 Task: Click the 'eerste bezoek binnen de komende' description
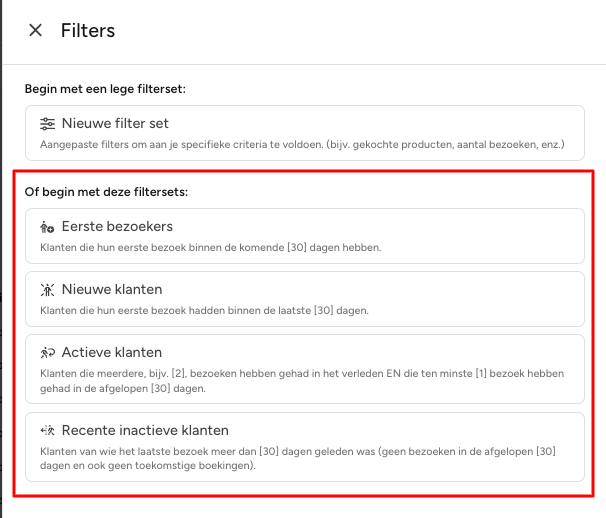pos(210,248)
